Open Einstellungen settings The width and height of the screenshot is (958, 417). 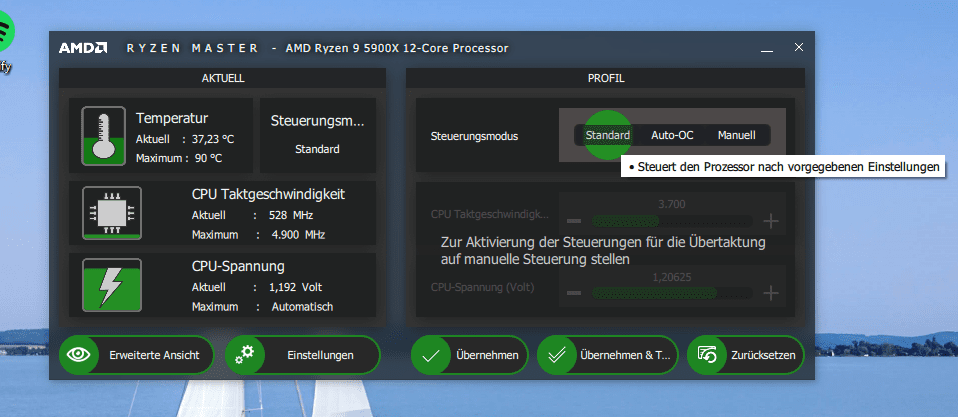tap(302, 355)
